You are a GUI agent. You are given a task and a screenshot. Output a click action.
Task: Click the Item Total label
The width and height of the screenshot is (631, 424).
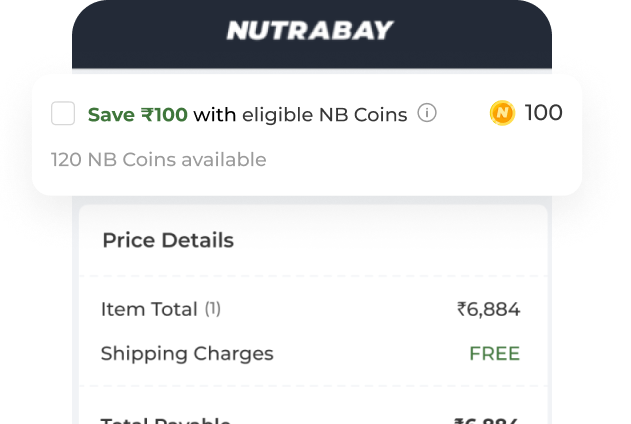149,309
